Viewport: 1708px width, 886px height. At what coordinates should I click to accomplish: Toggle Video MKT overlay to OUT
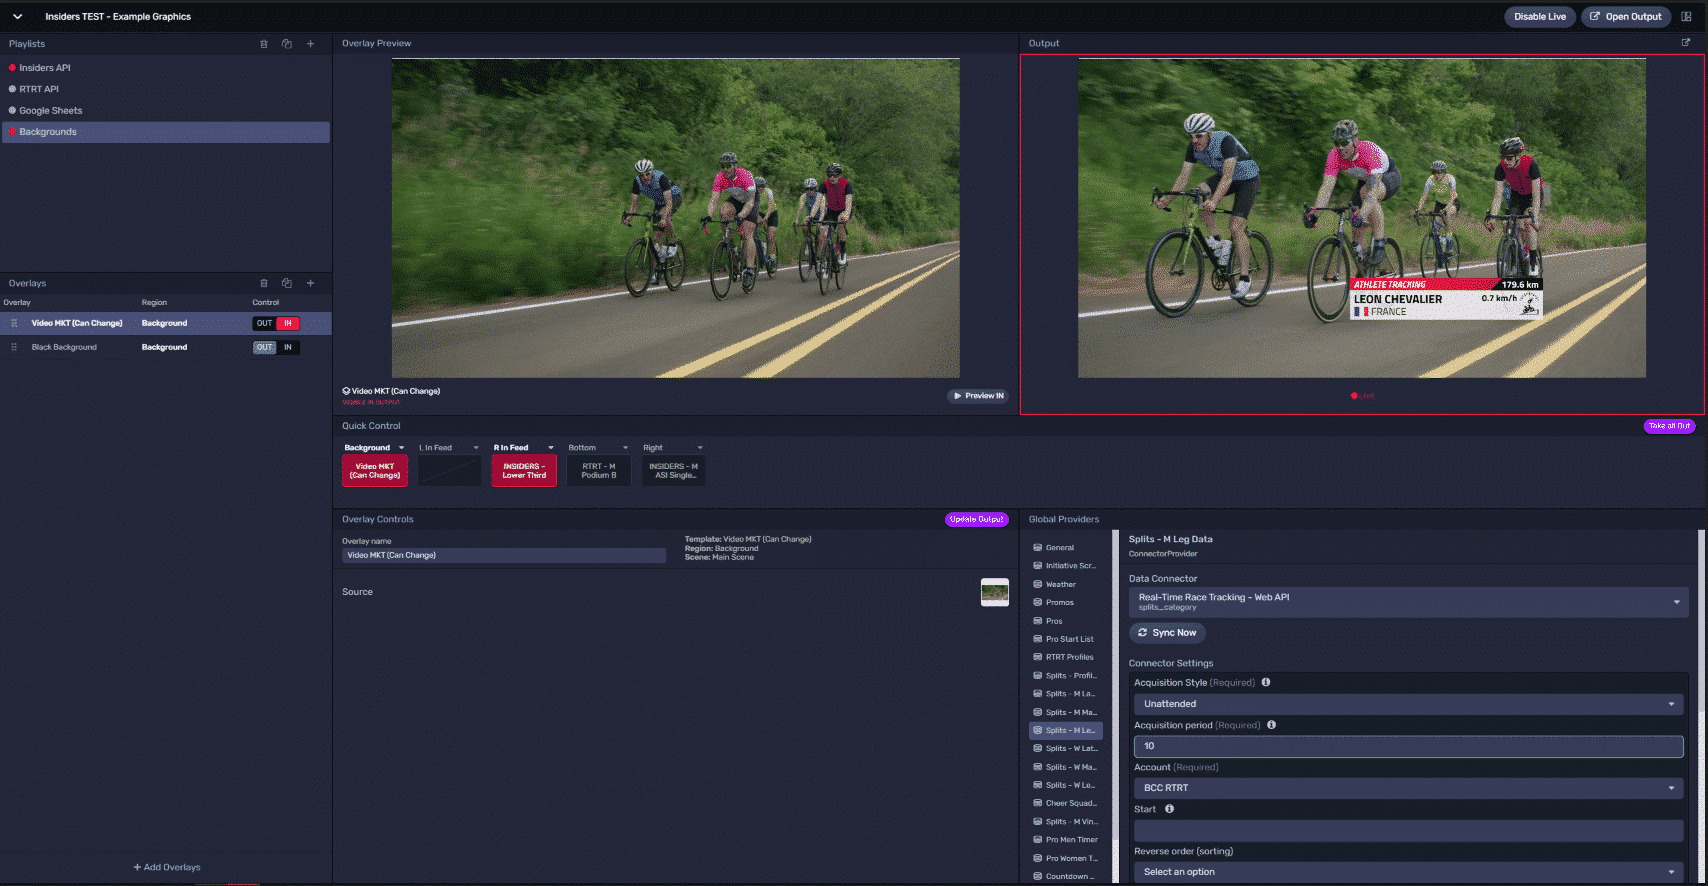click(264, 323)
